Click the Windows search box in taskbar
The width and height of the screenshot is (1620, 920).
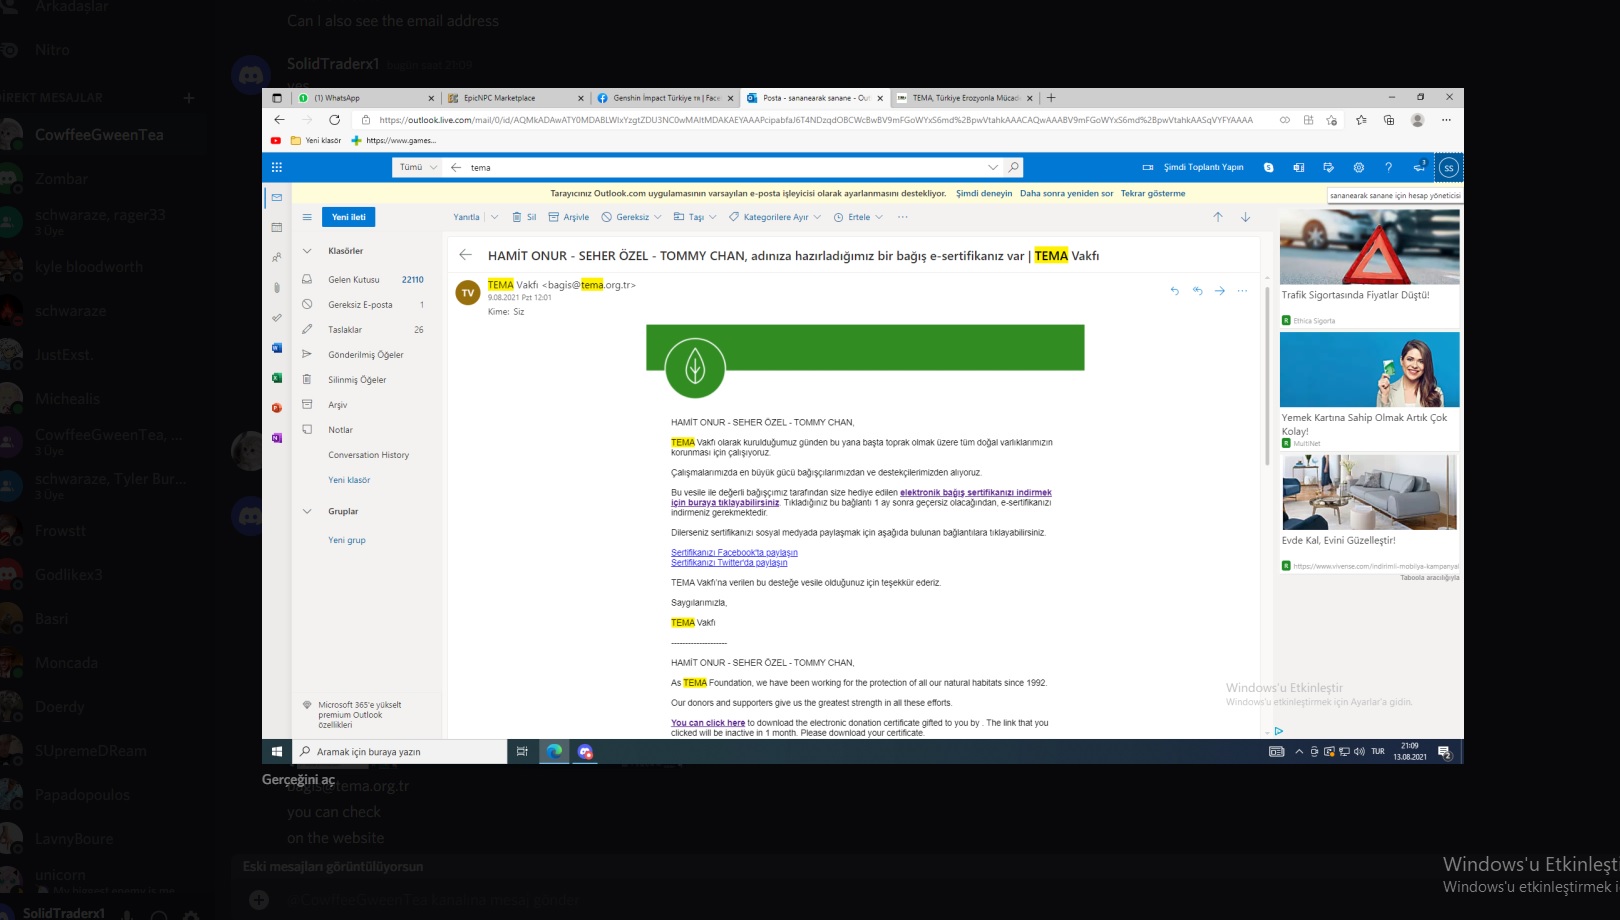click(x=400, y=752)
